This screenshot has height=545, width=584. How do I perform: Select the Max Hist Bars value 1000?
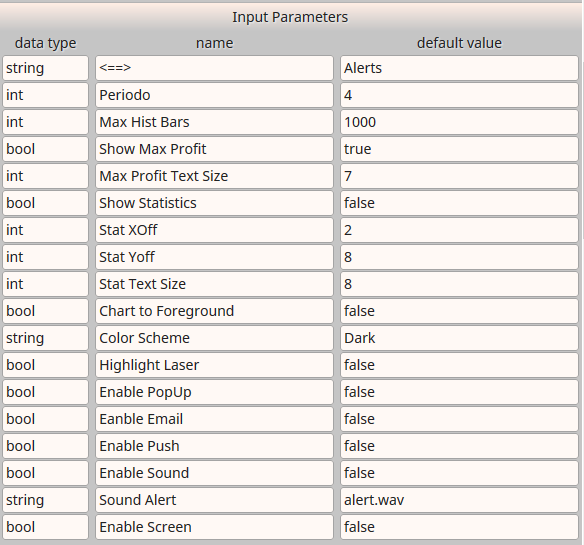coord(459,122)
